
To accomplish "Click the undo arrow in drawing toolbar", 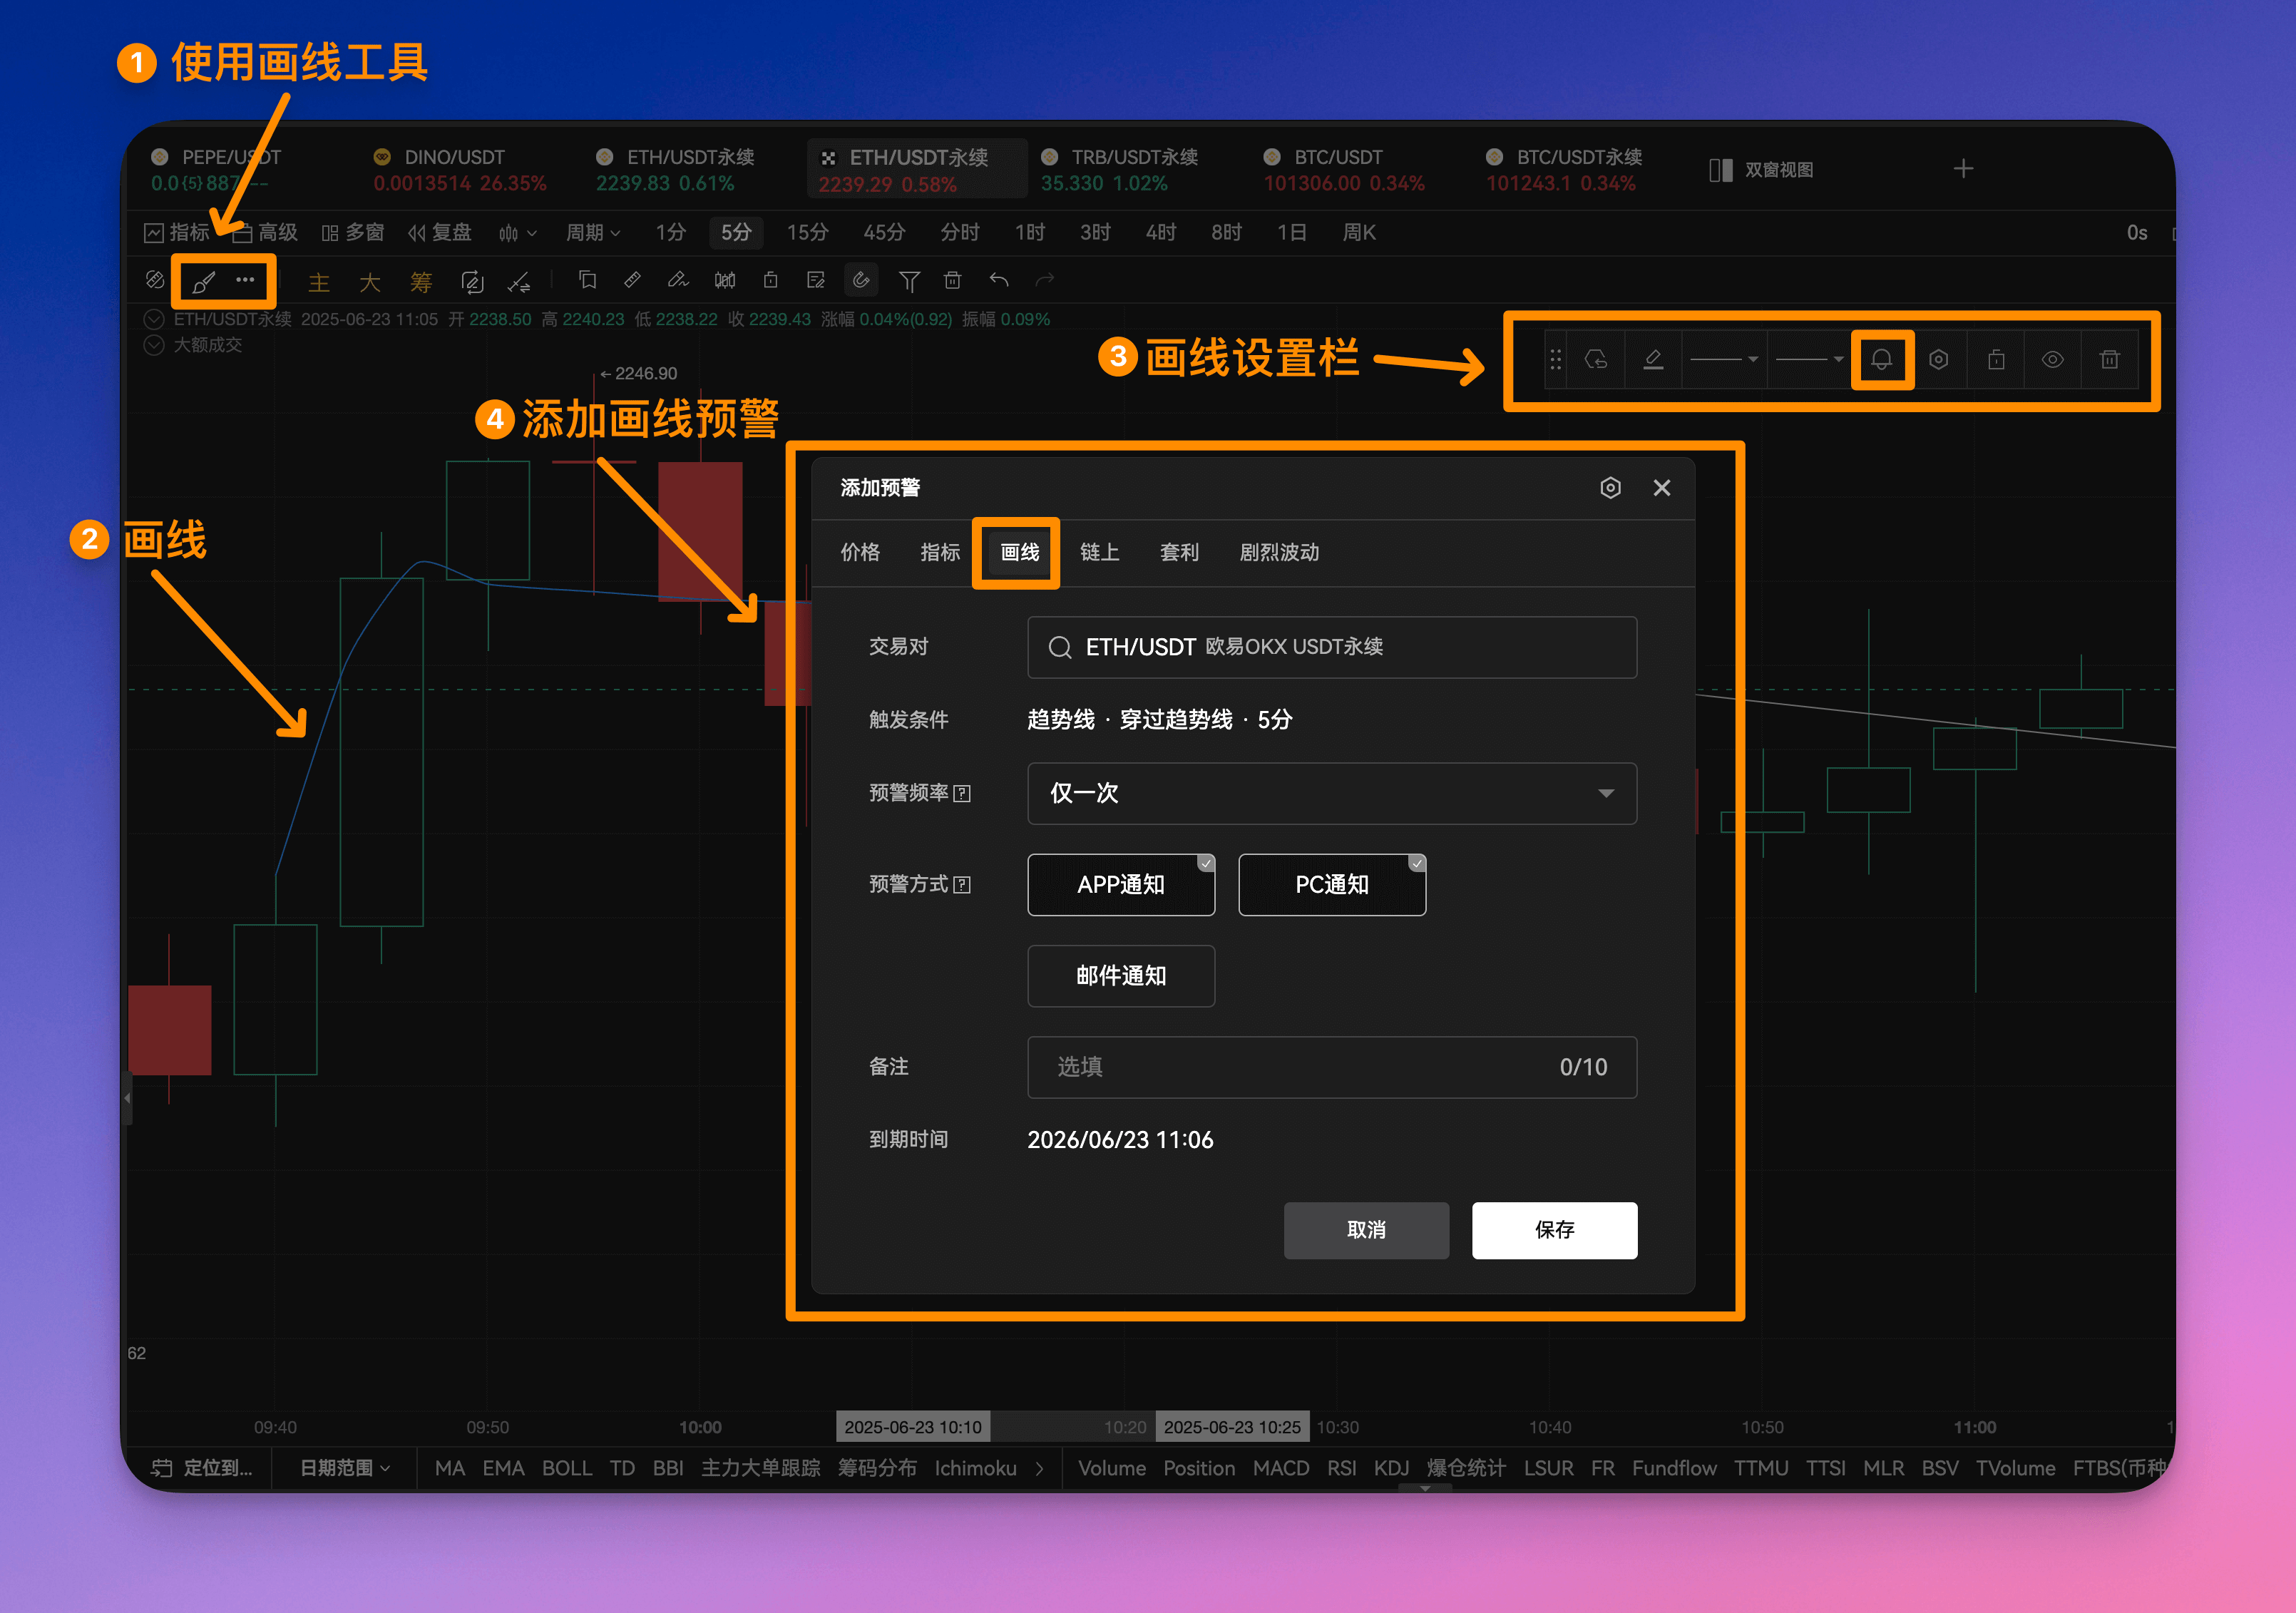I will pos(998,280).
